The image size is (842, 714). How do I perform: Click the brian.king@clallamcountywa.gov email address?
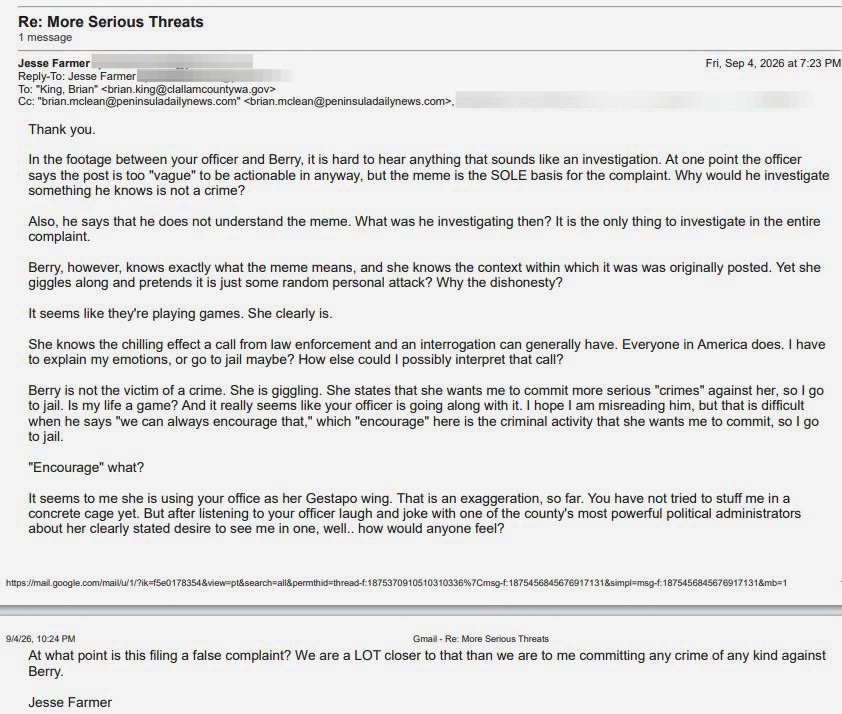coord(188,89)
